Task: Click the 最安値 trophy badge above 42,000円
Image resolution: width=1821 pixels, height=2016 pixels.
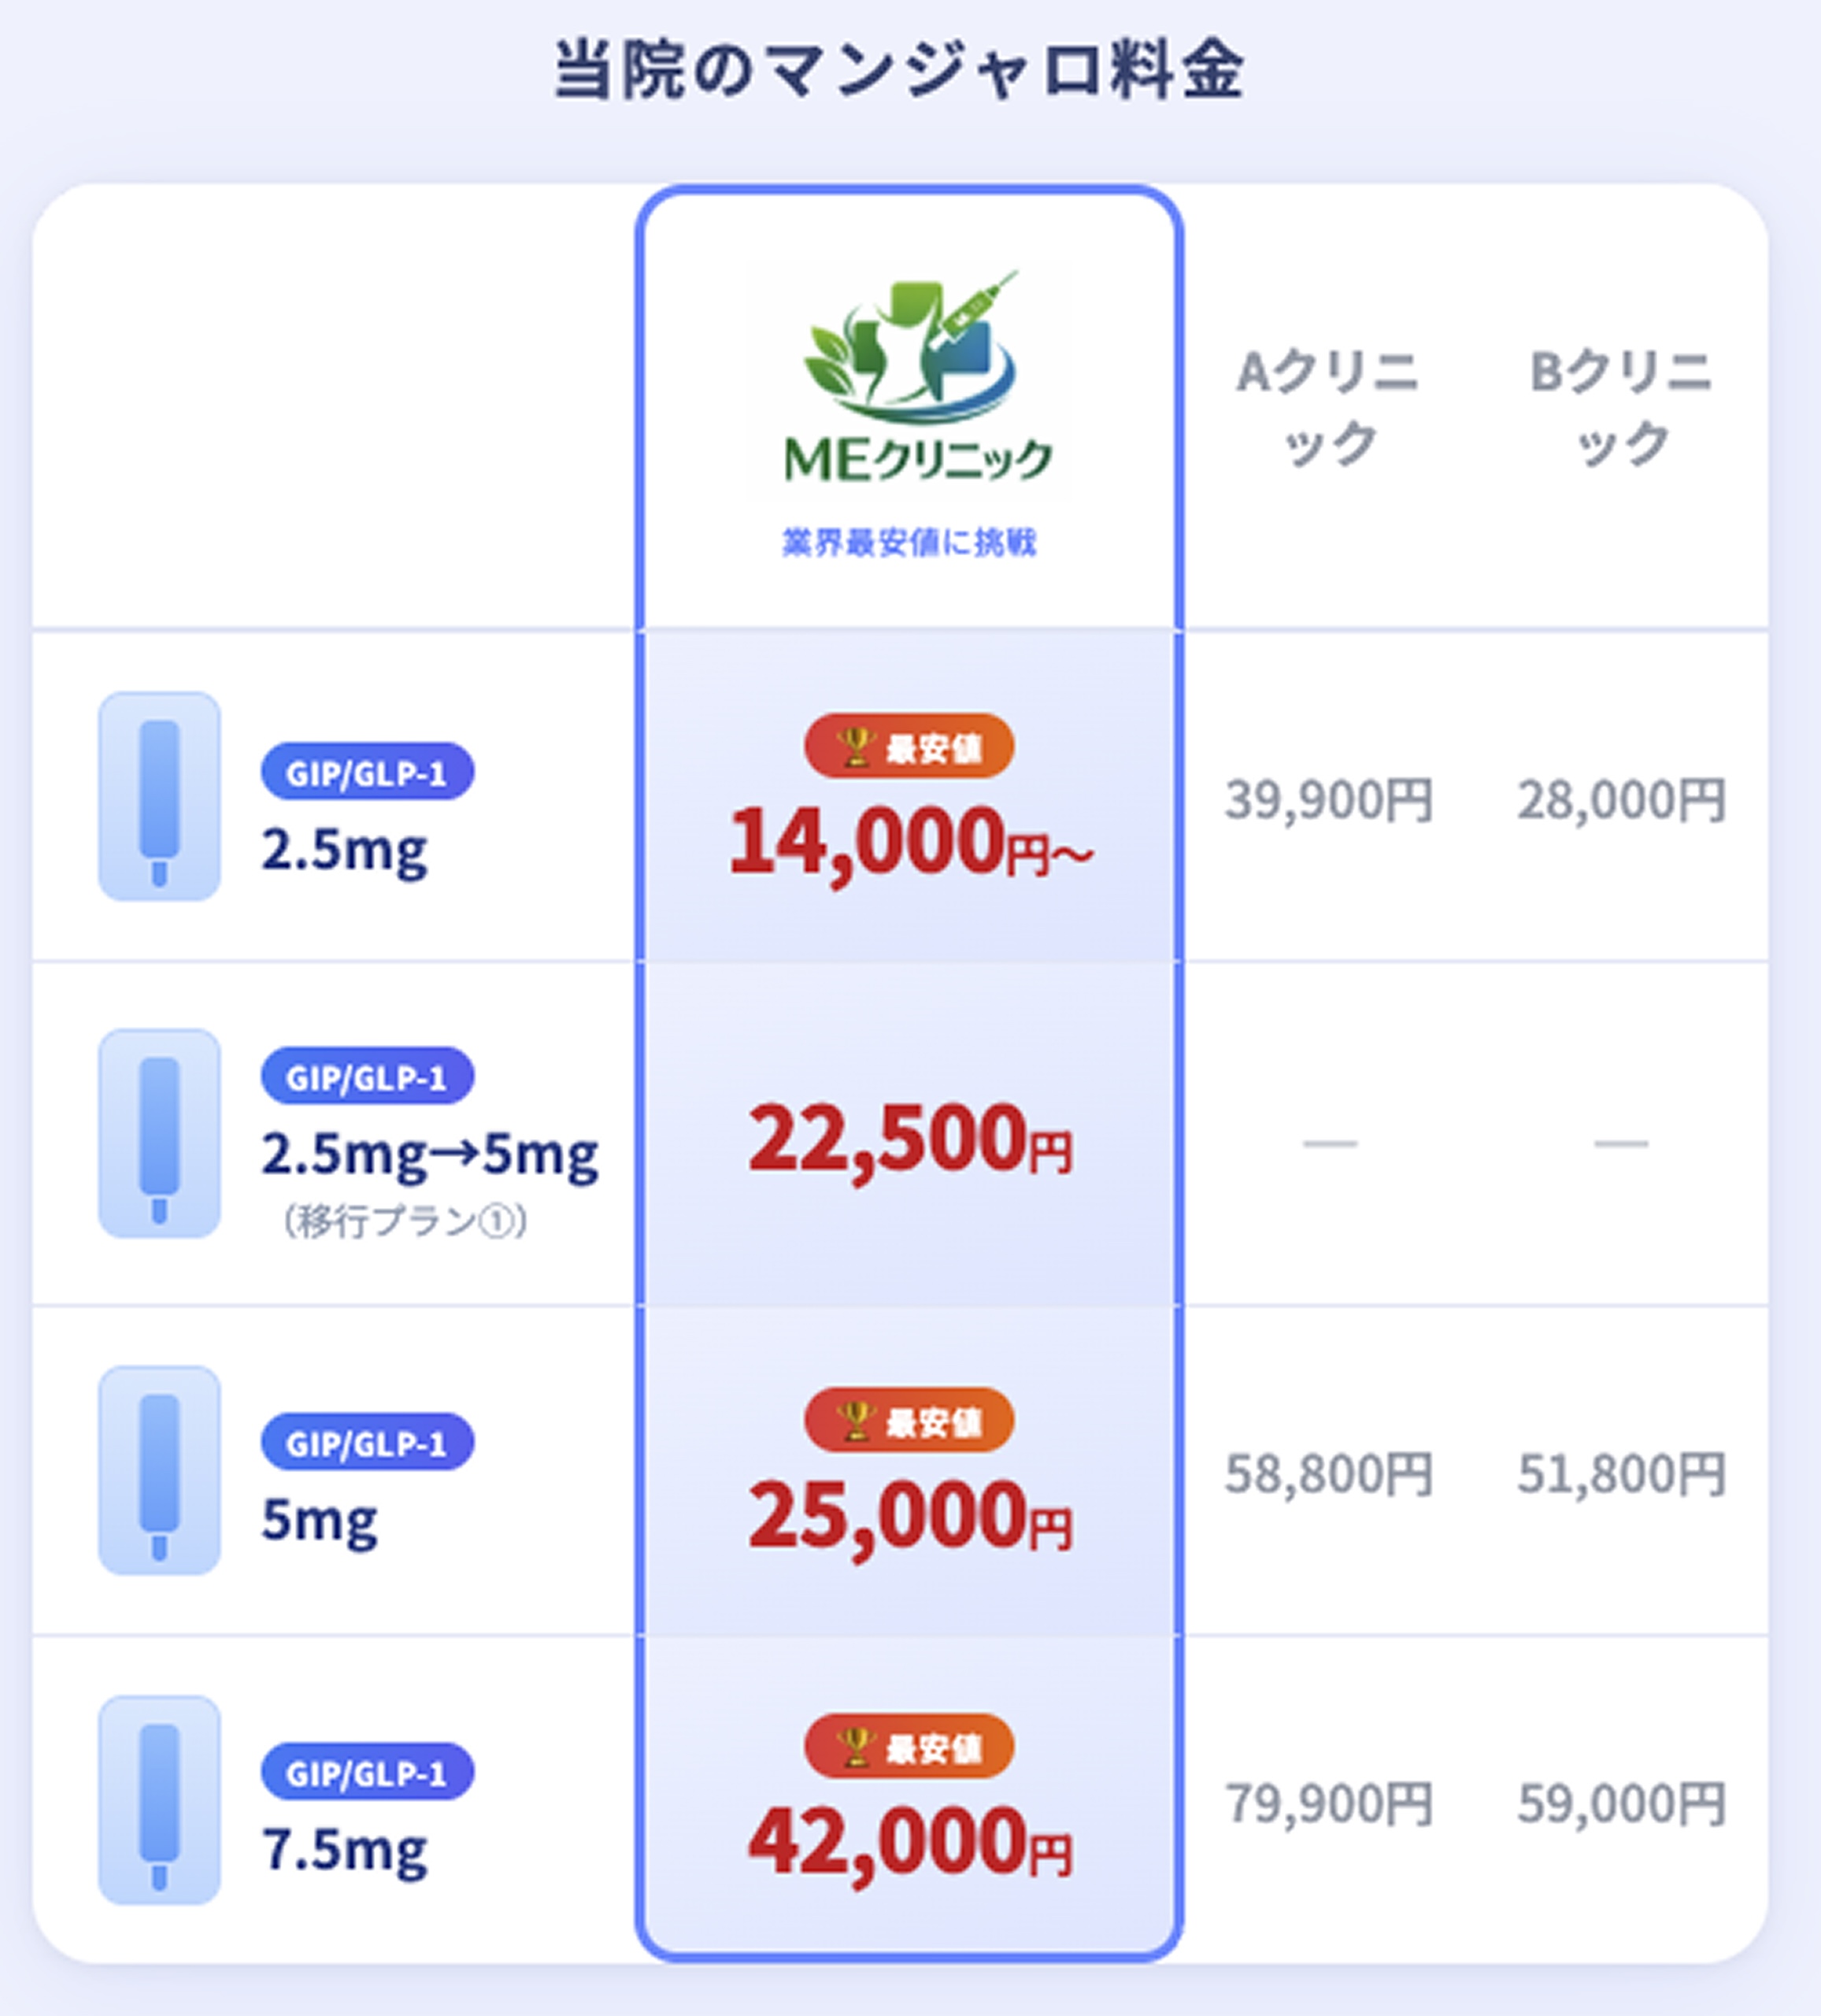Action: click(x=909, y=1747)
